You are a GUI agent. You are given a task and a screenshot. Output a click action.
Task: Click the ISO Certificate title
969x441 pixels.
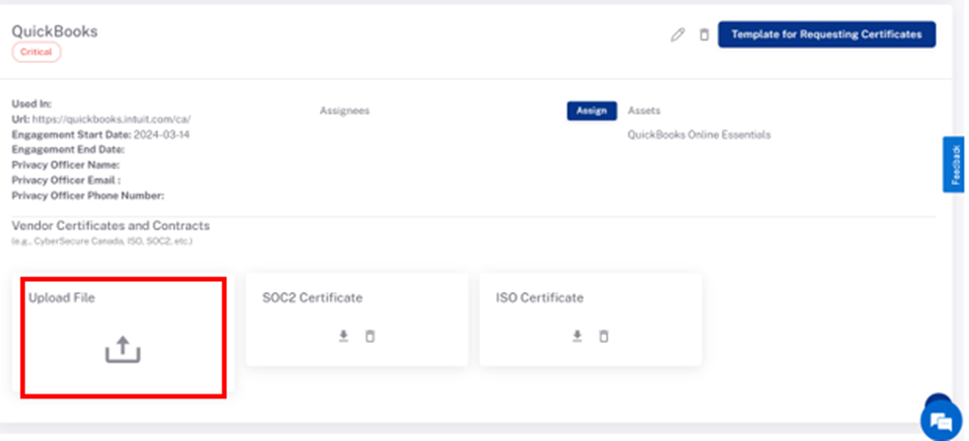tap(540, 298)
